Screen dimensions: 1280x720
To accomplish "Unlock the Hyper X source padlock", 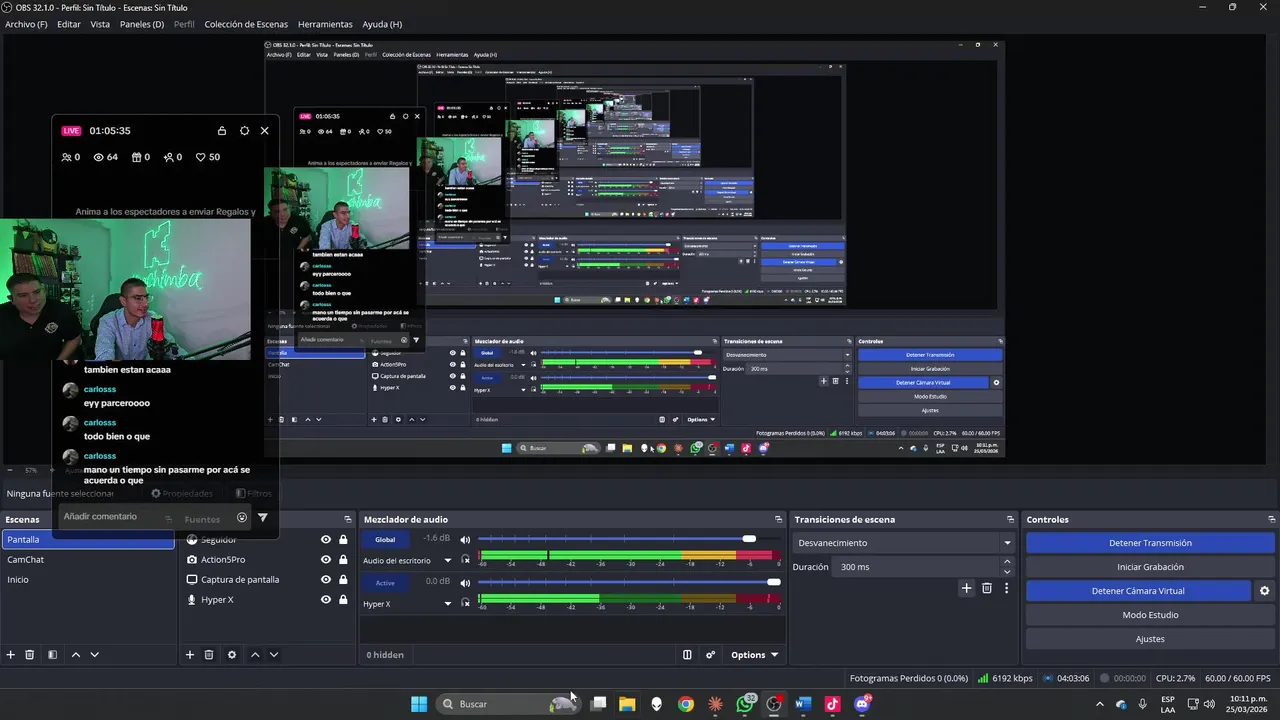I will [343, 600].
